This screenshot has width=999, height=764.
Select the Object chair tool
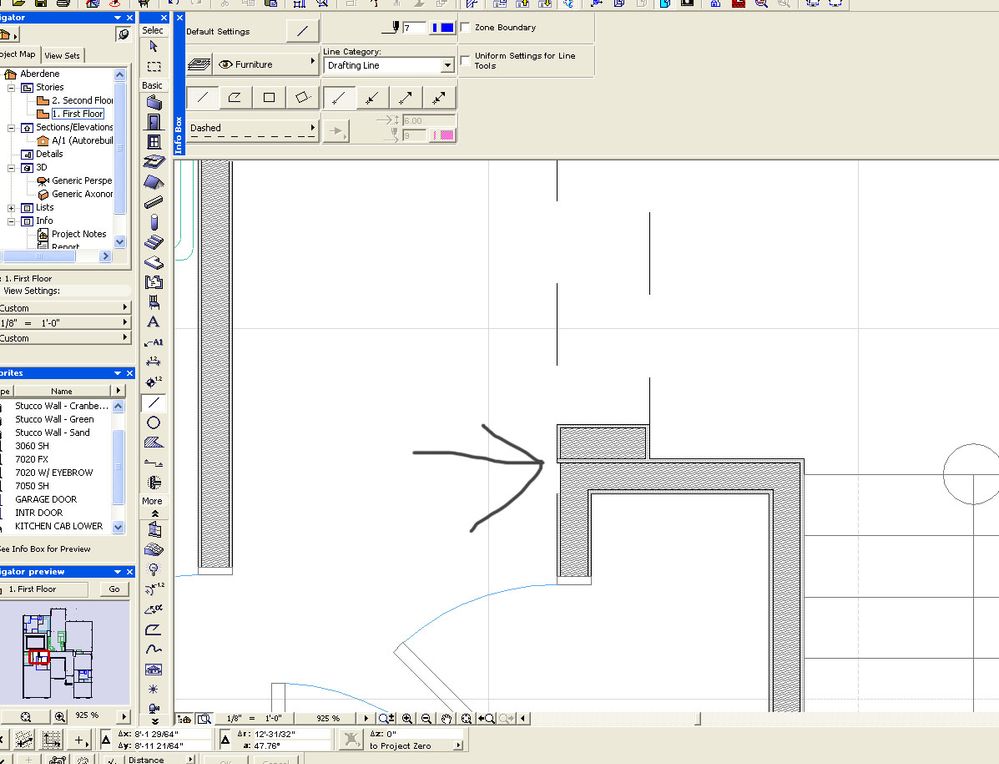(x=154, y=302)
